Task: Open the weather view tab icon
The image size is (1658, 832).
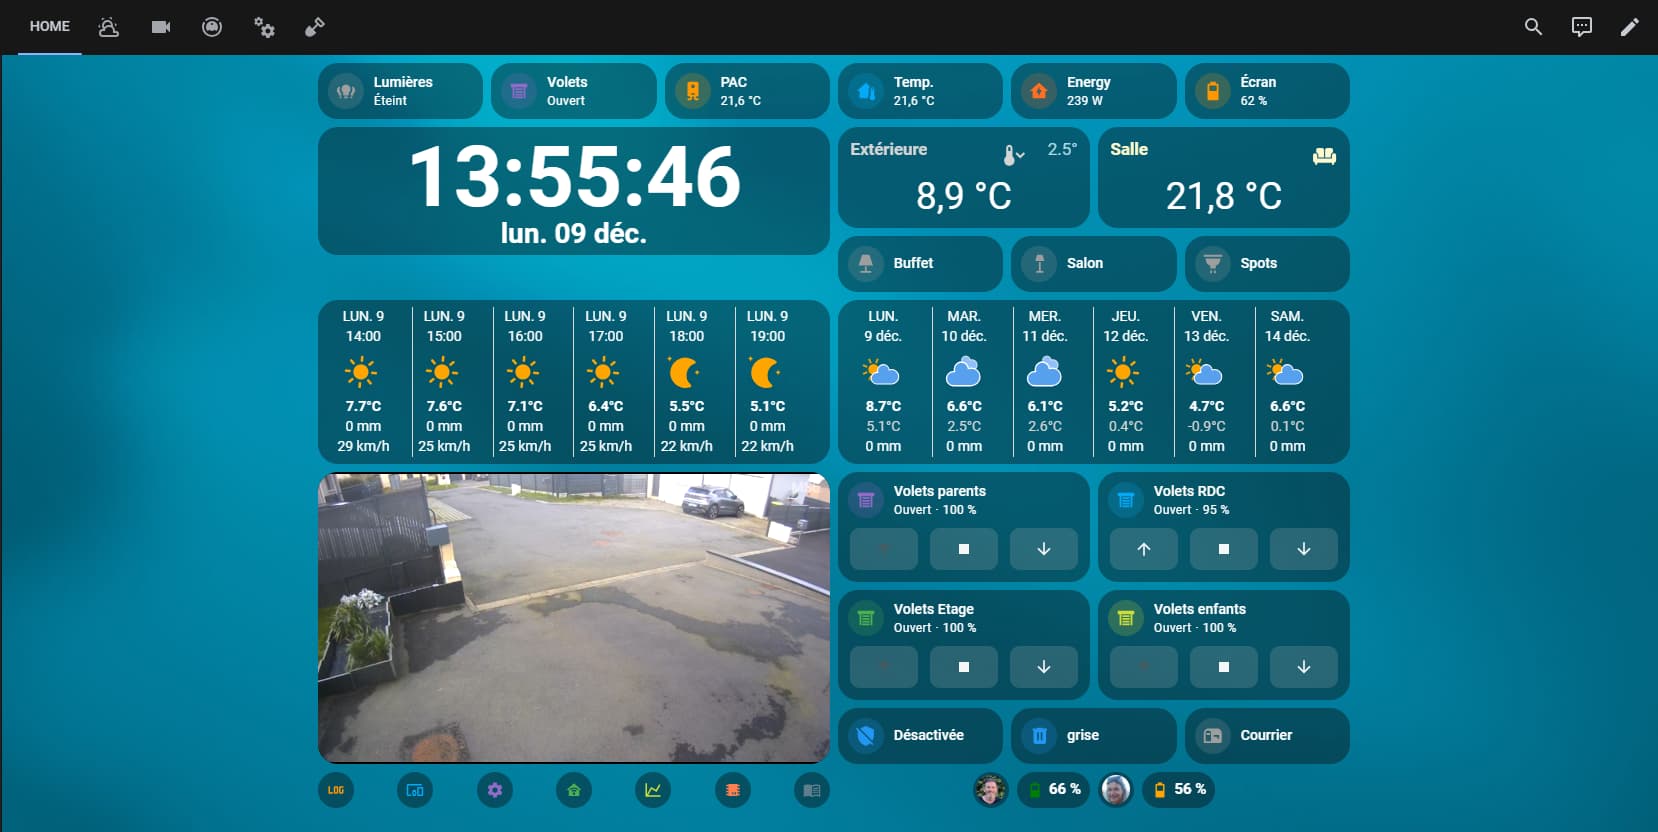Action: [x=108, y=27]
